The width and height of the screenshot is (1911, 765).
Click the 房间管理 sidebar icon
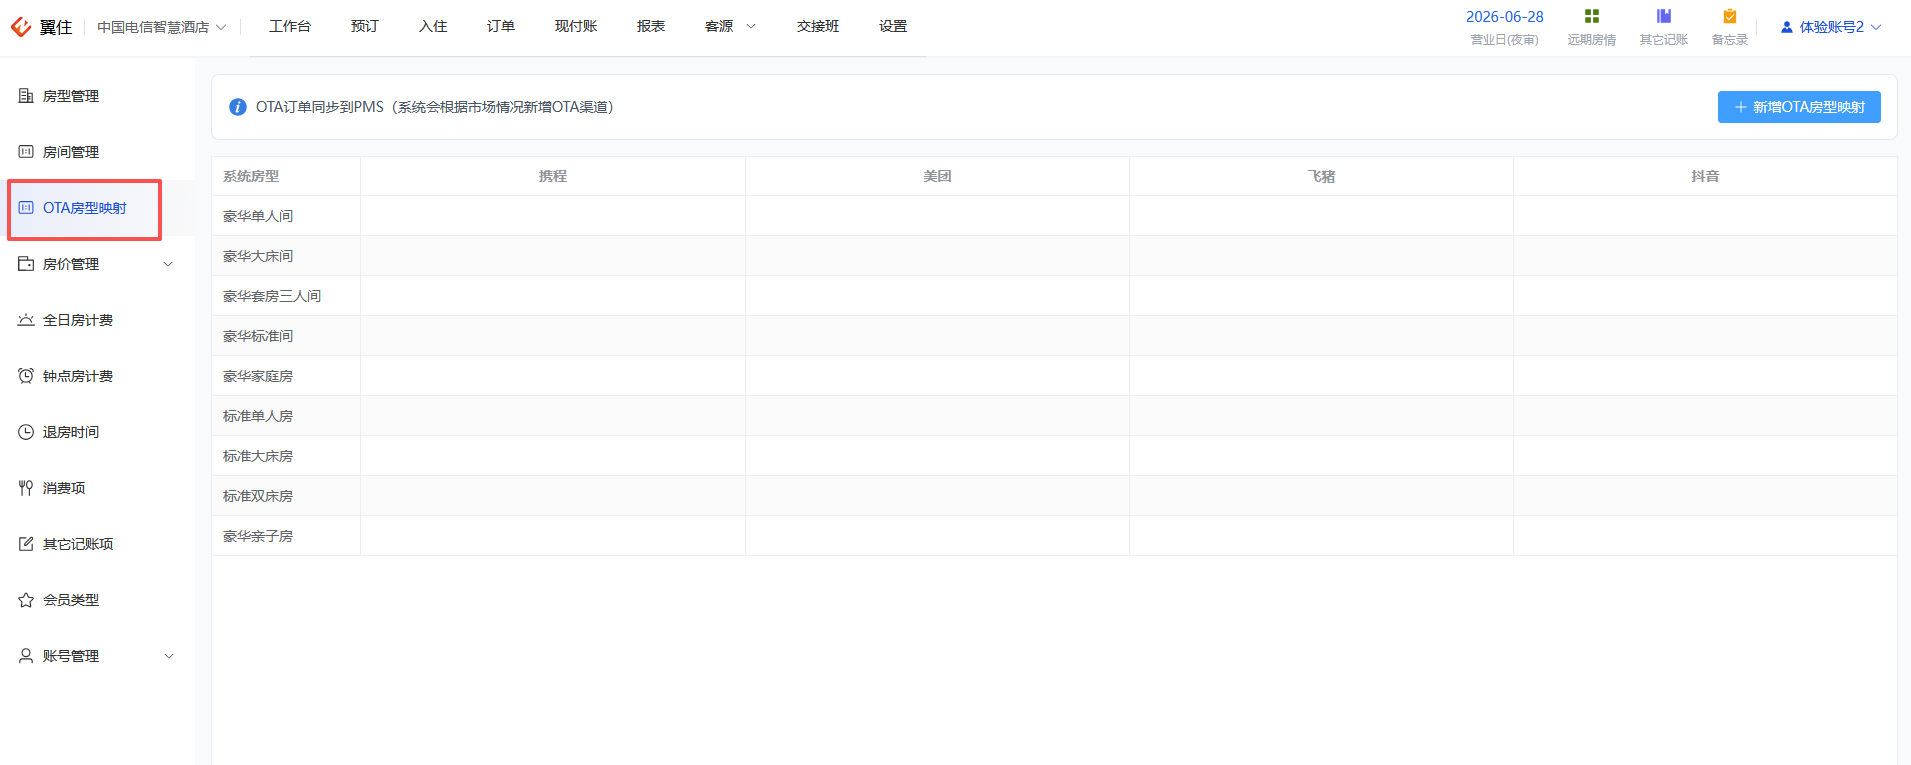tap(26, 152)
